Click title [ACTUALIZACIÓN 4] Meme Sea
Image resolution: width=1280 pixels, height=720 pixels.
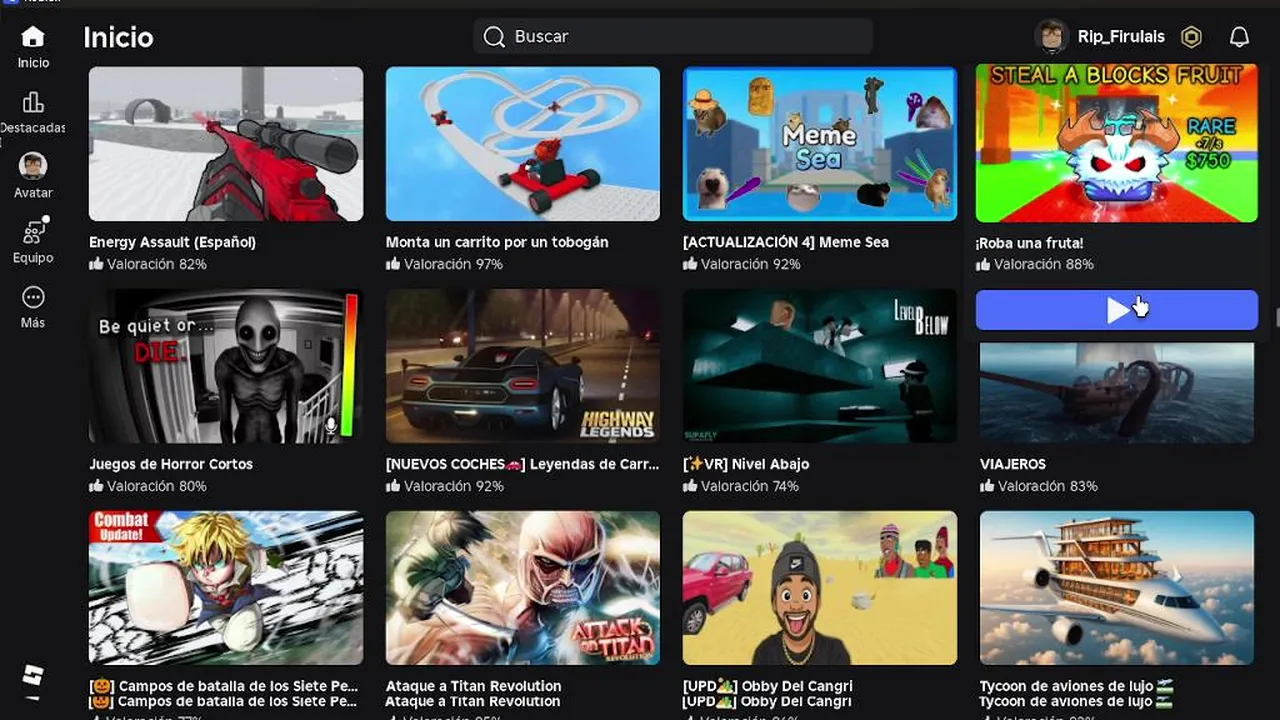click(x=786, y=242)
